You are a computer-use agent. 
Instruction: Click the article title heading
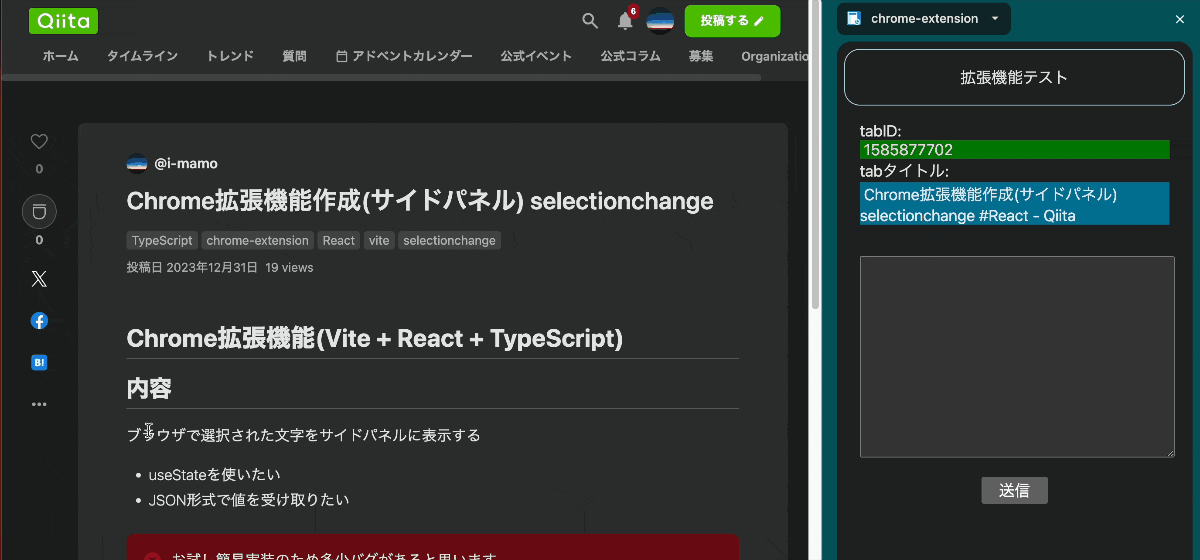(x=420, y=201)
